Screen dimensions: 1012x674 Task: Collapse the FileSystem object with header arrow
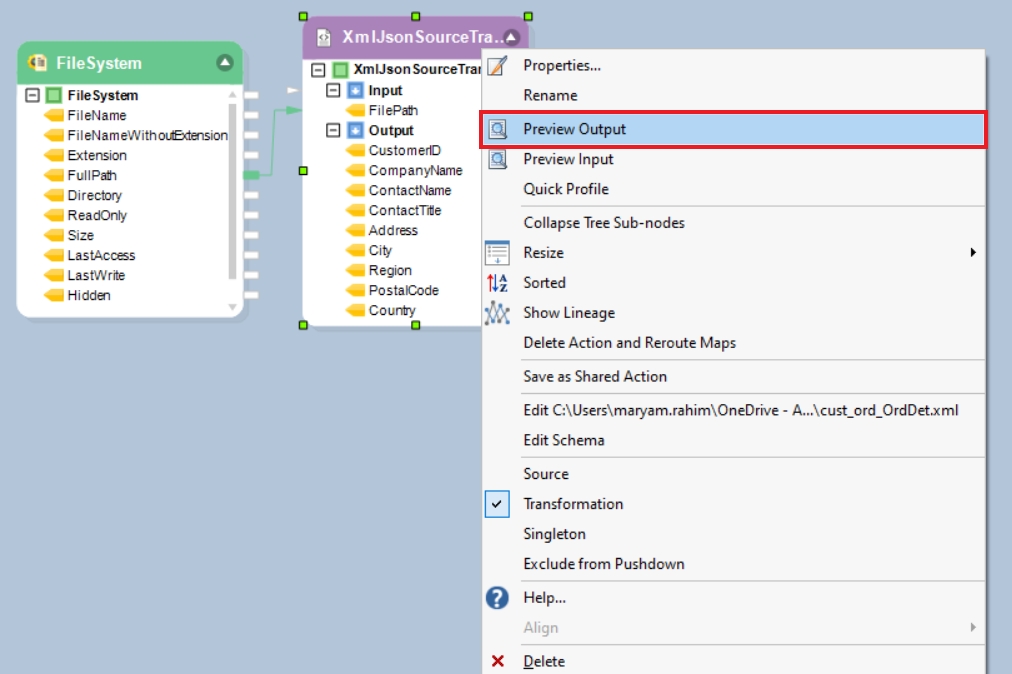(225, 63)
